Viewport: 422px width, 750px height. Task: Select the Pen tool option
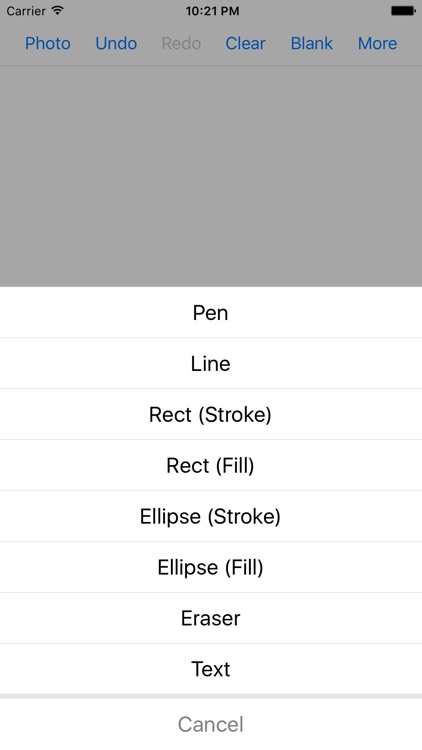point(211,312)
